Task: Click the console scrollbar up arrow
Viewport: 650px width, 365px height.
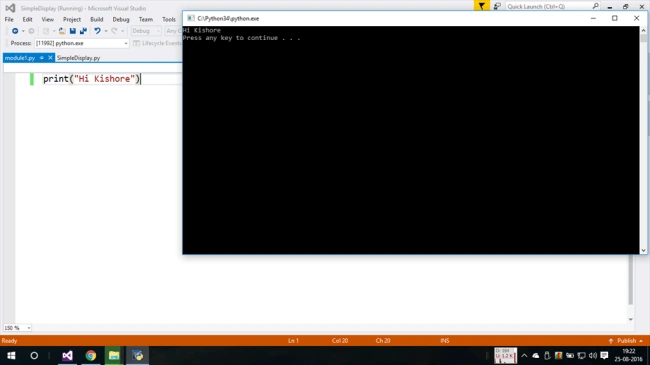Action: click(643, 30)
